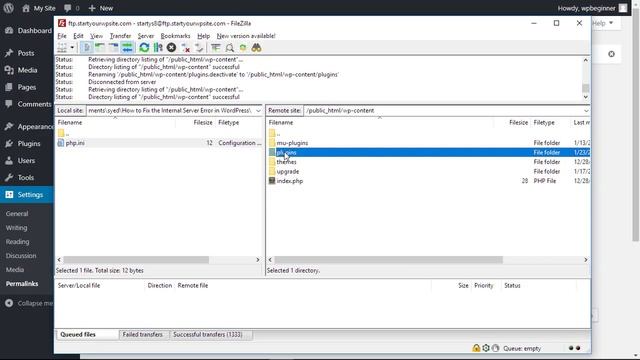Open the View menu
This screenshot has height=360, width=640.
[x=96, y=36]
